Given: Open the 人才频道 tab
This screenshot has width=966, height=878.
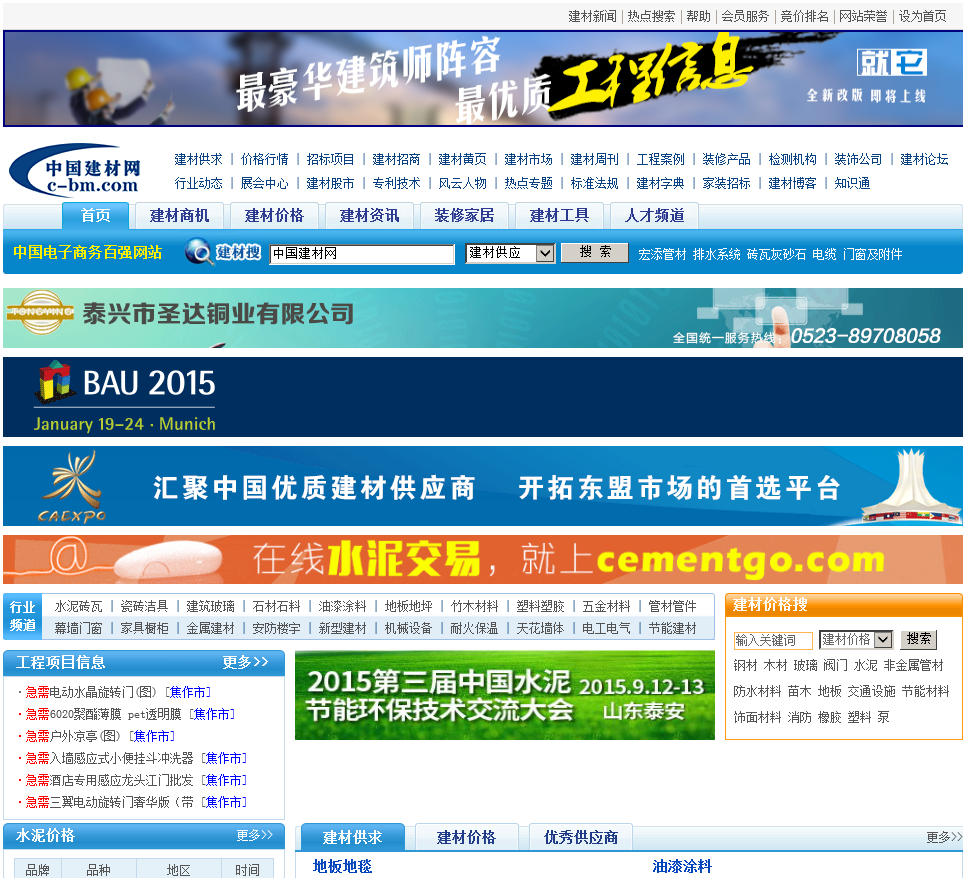Looking at the screenshot, I should (654, 216).
